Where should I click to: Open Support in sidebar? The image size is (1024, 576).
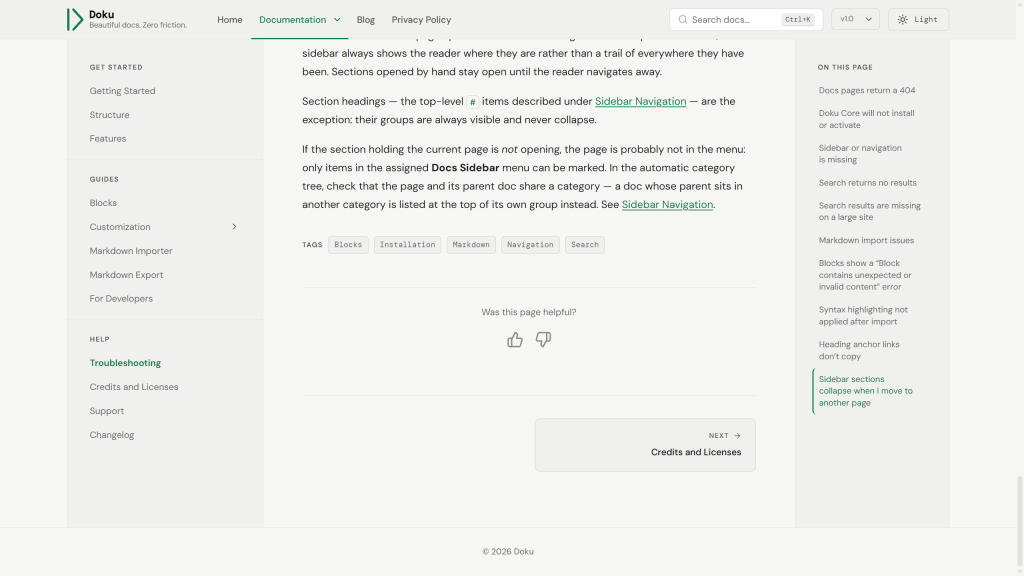coord(106,411)
